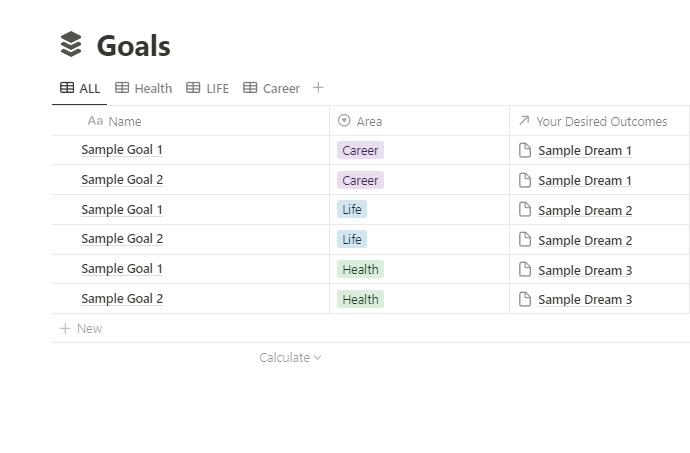Open the first Sample Goal 1 row
690x453 pixels.
(x=122, y=150)
